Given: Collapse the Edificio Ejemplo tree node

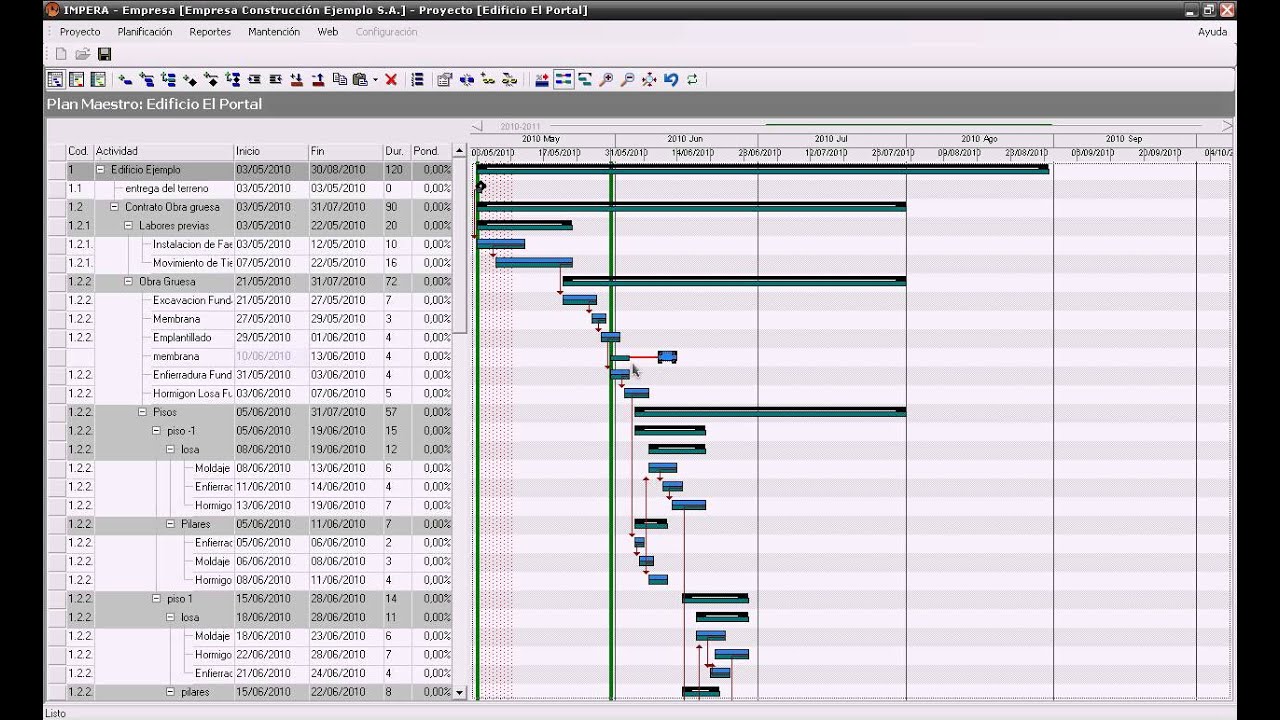Looking at the screenshot, I should point(100,170).
